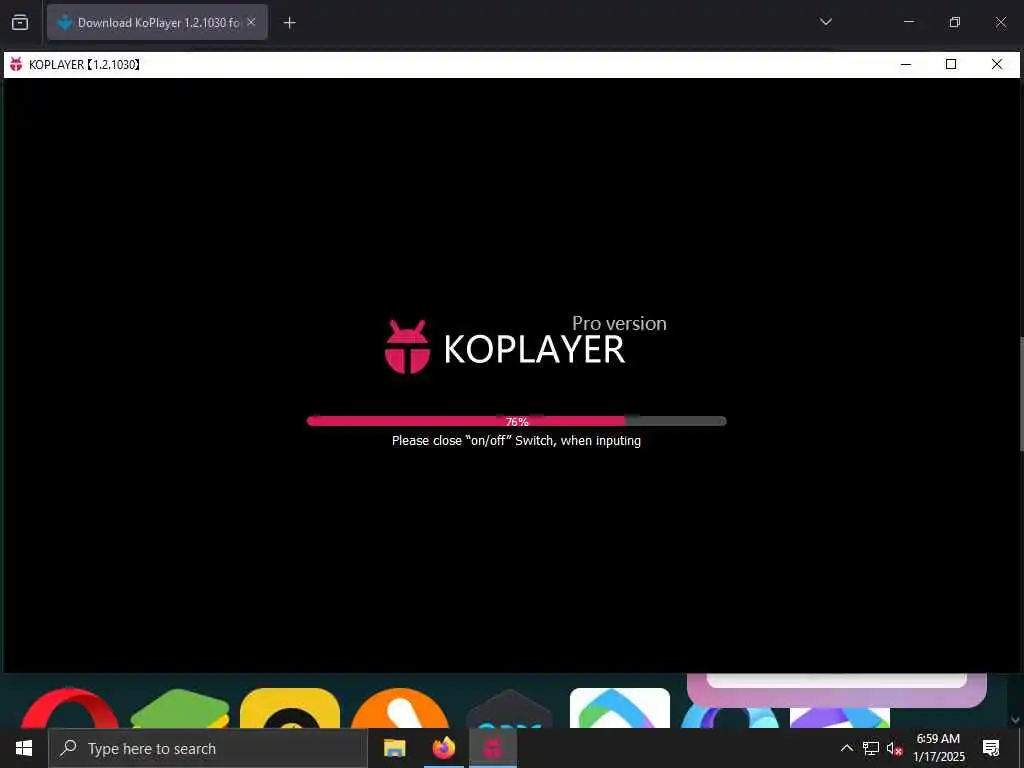
Task: Restore down the browser window
Action: click(954, 22)
